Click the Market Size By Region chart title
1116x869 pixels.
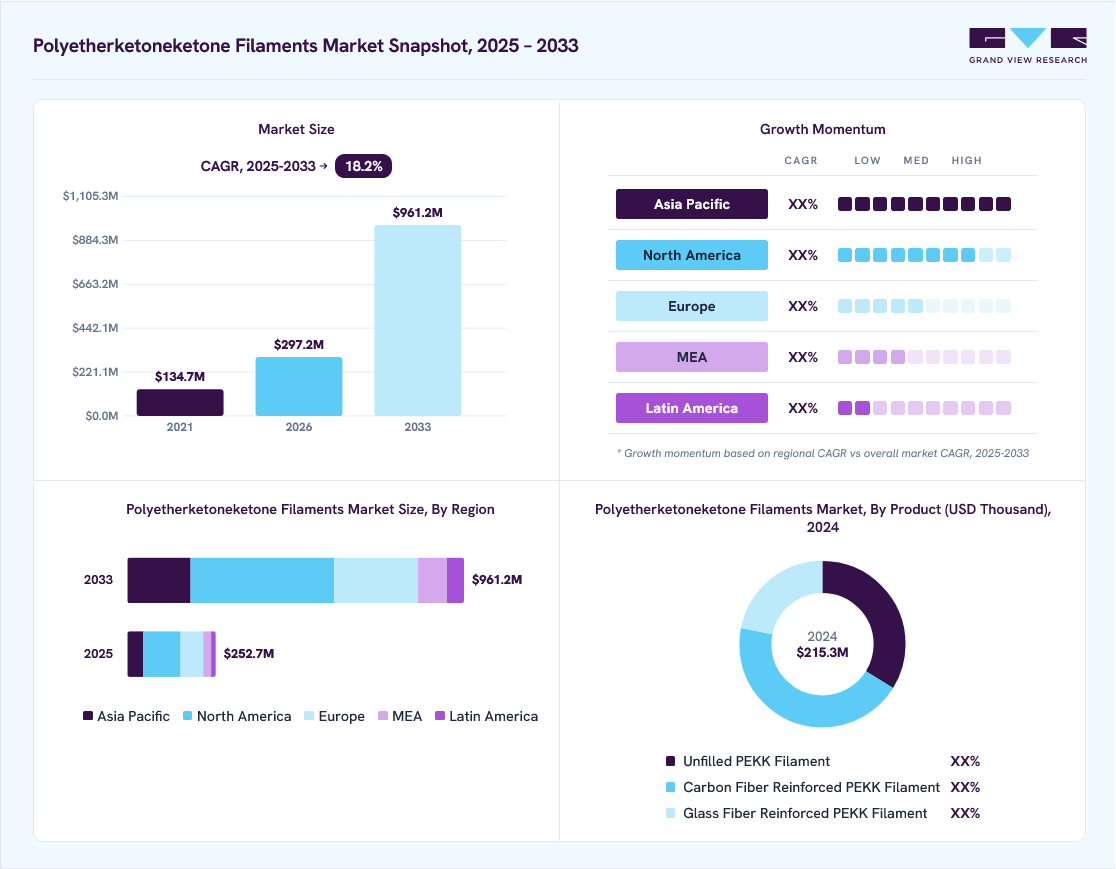point(310,510)
